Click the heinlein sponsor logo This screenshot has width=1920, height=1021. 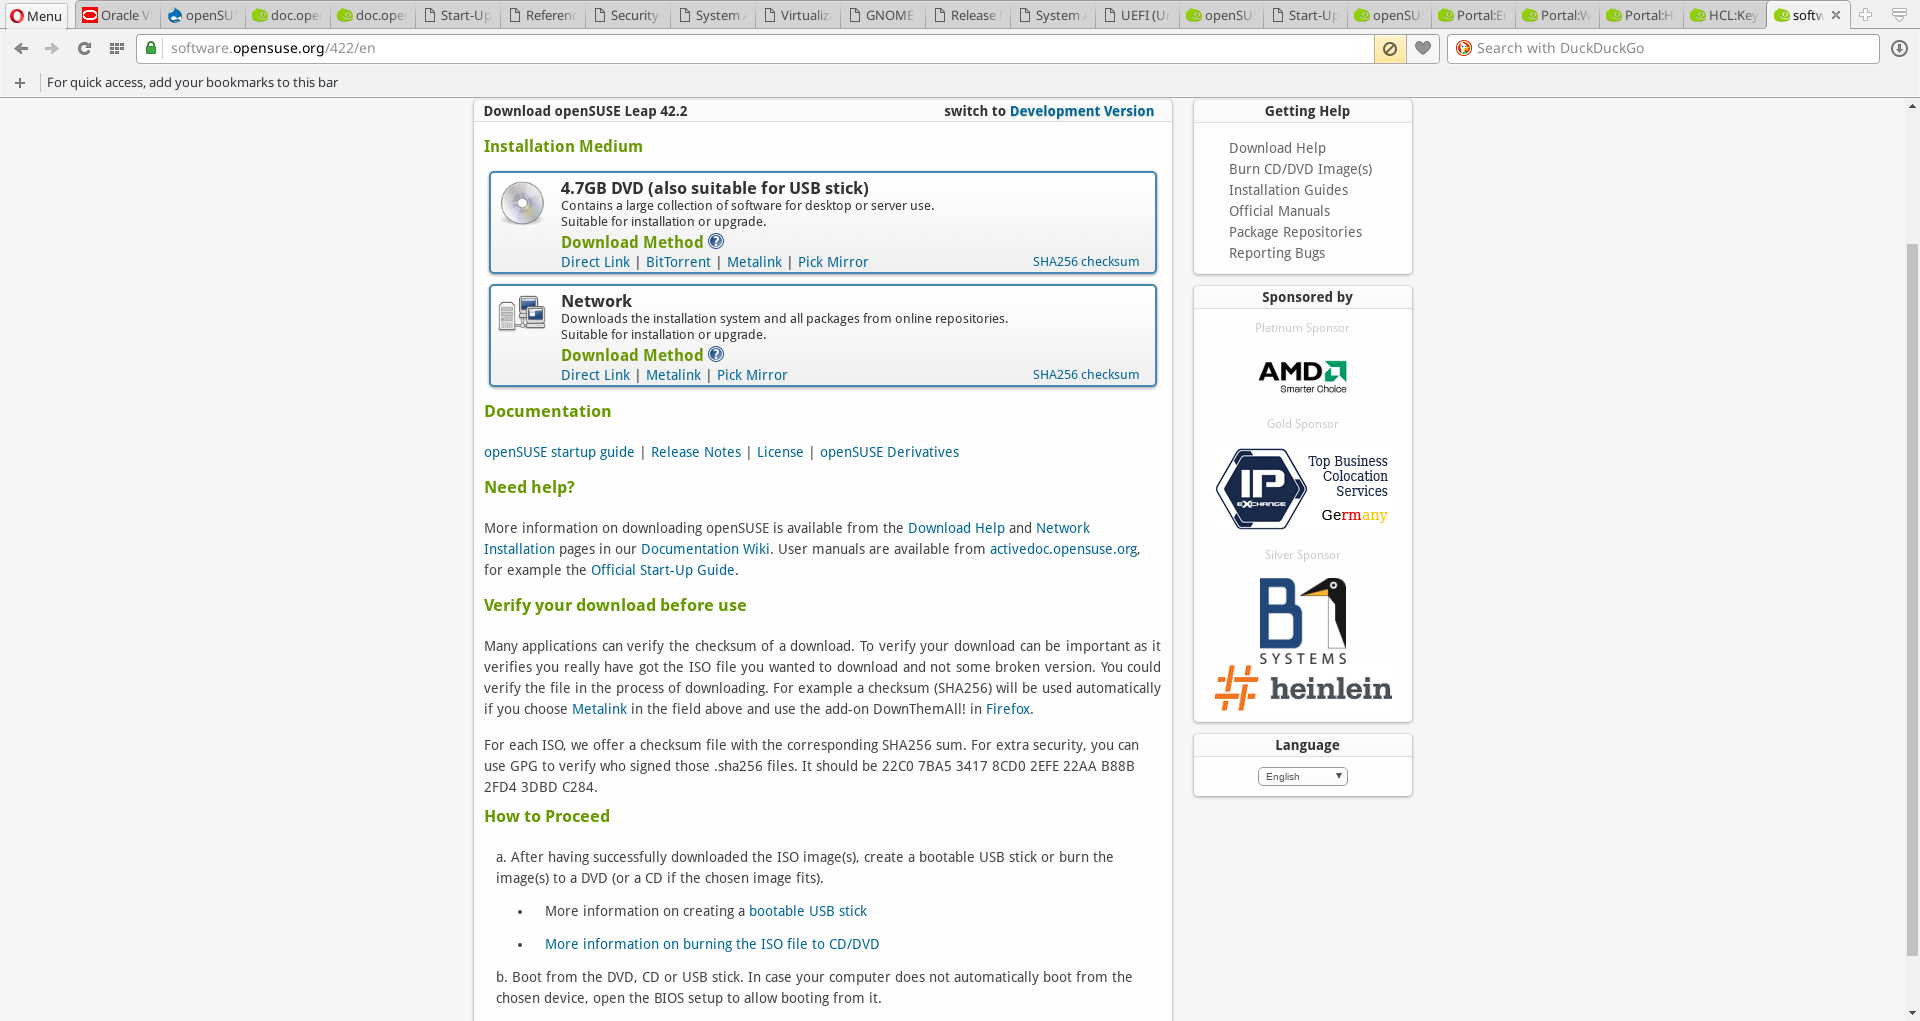[1303, 688]
